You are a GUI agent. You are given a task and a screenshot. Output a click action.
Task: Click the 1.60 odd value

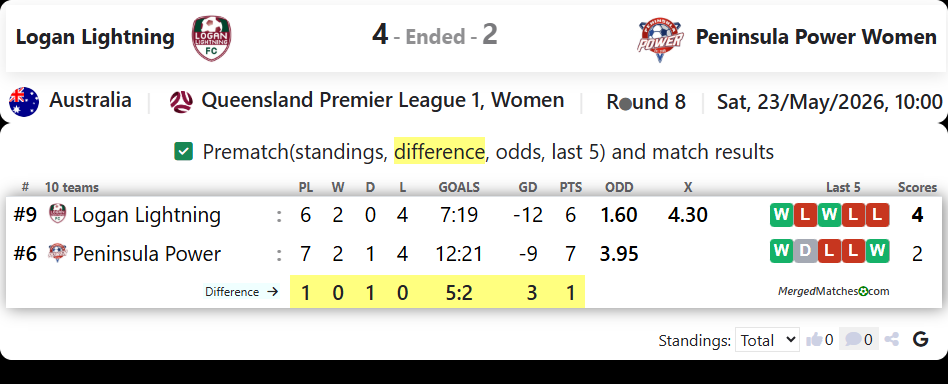tap(618, 215)
